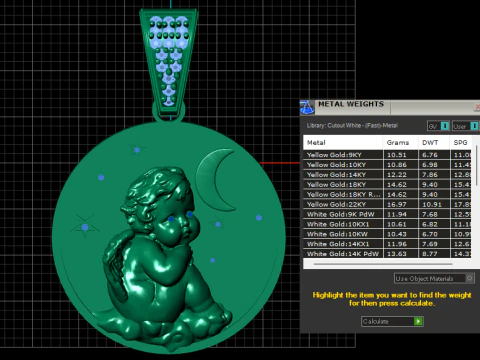
Task: Select the Yellow Gold:18KY R... row
Action: [x=387, y=194]
